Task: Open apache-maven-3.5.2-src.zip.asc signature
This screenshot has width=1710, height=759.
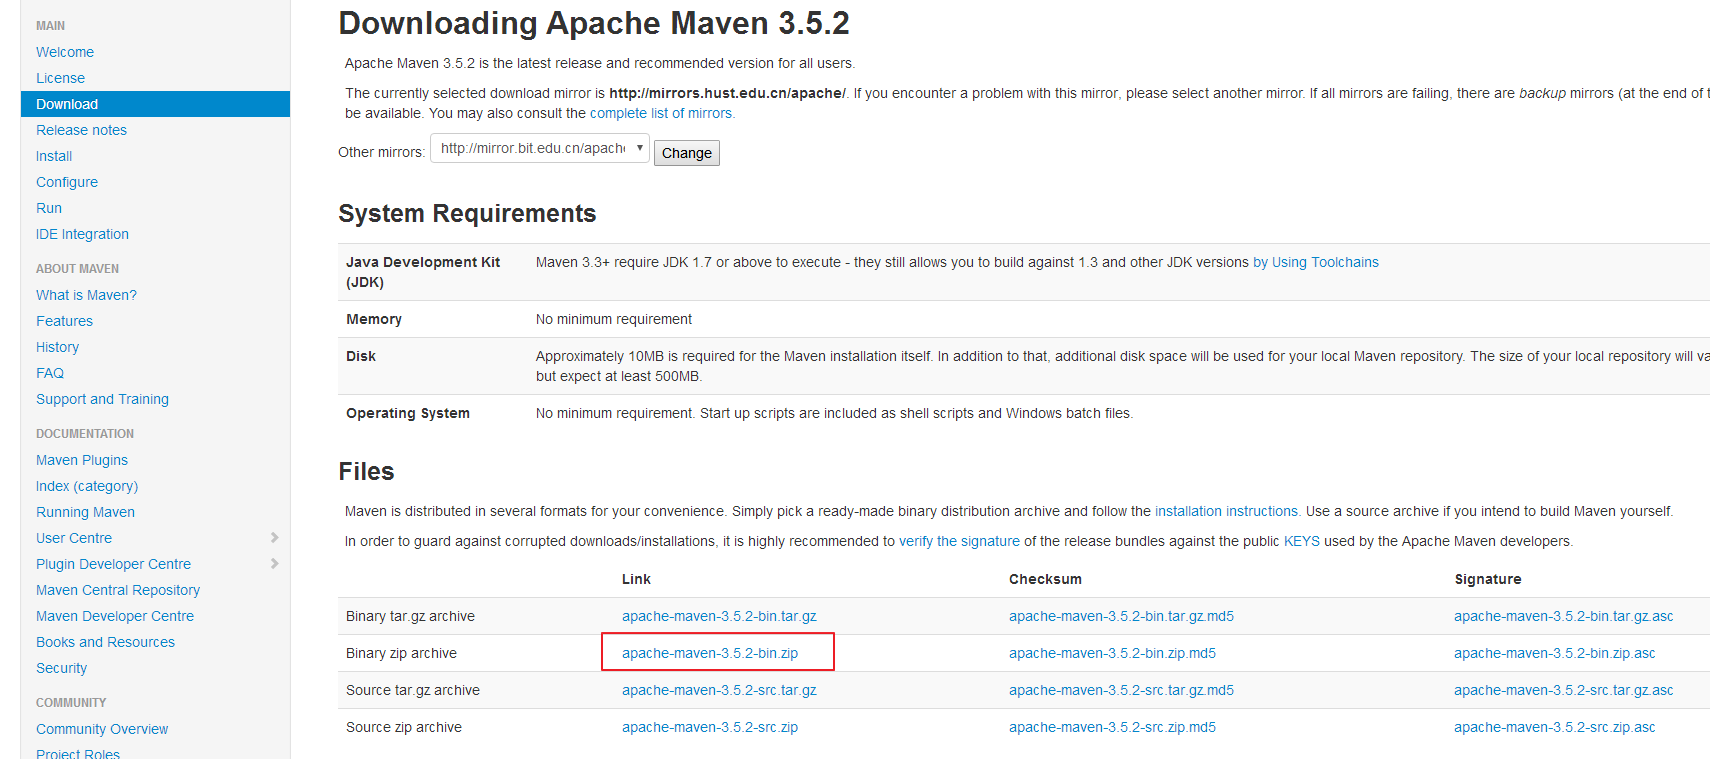Action: (x=1554, y=727)
